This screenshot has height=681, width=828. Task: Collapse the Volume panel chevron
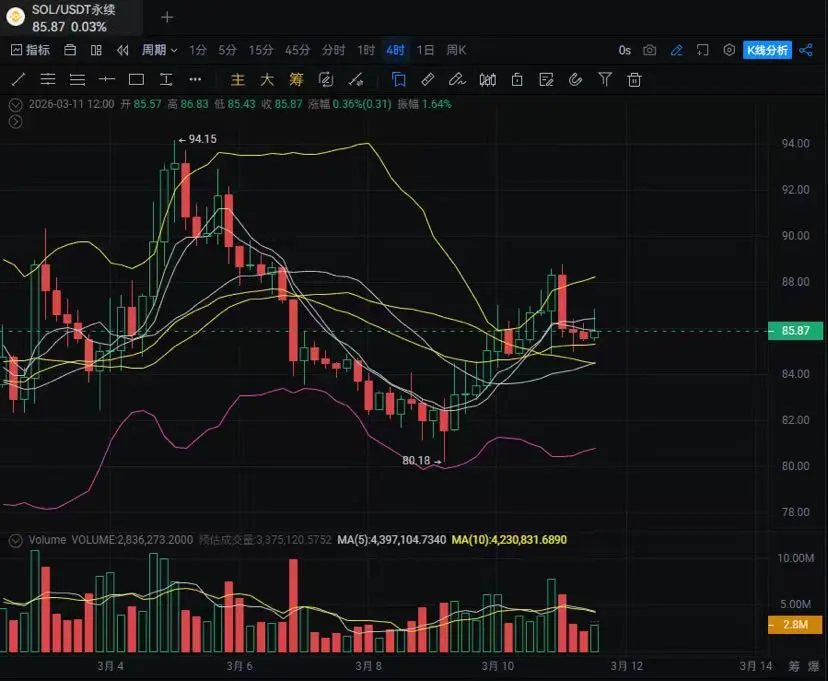[16, 541]
